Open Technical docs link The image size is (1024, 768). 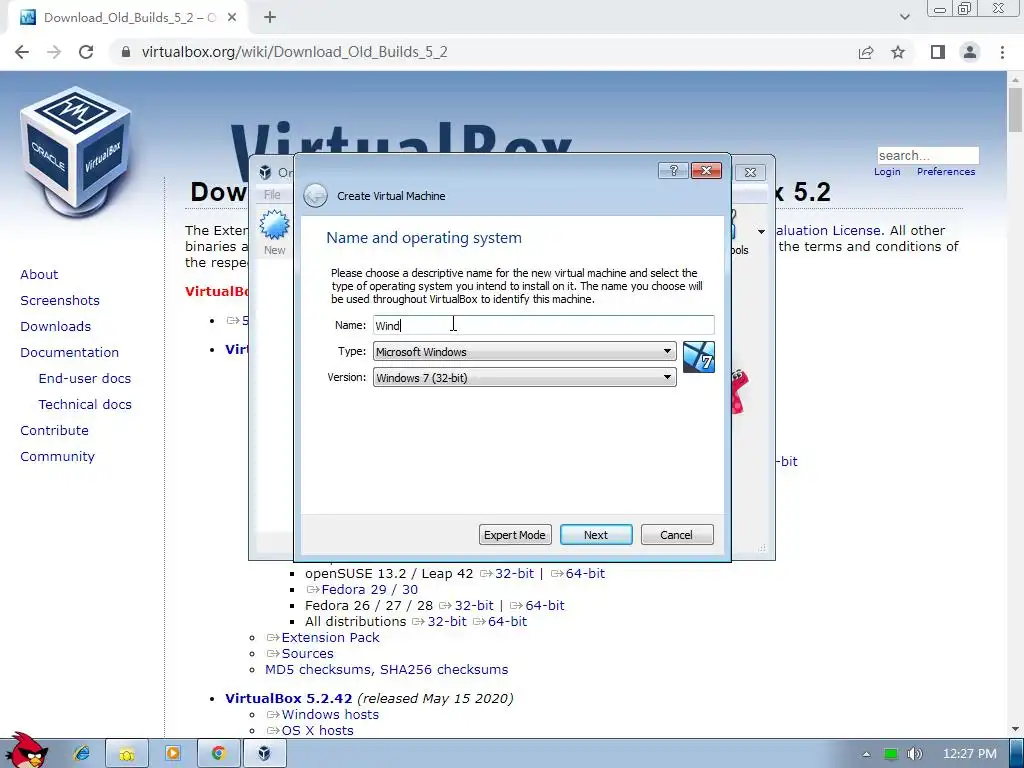[x=85, y=405]
